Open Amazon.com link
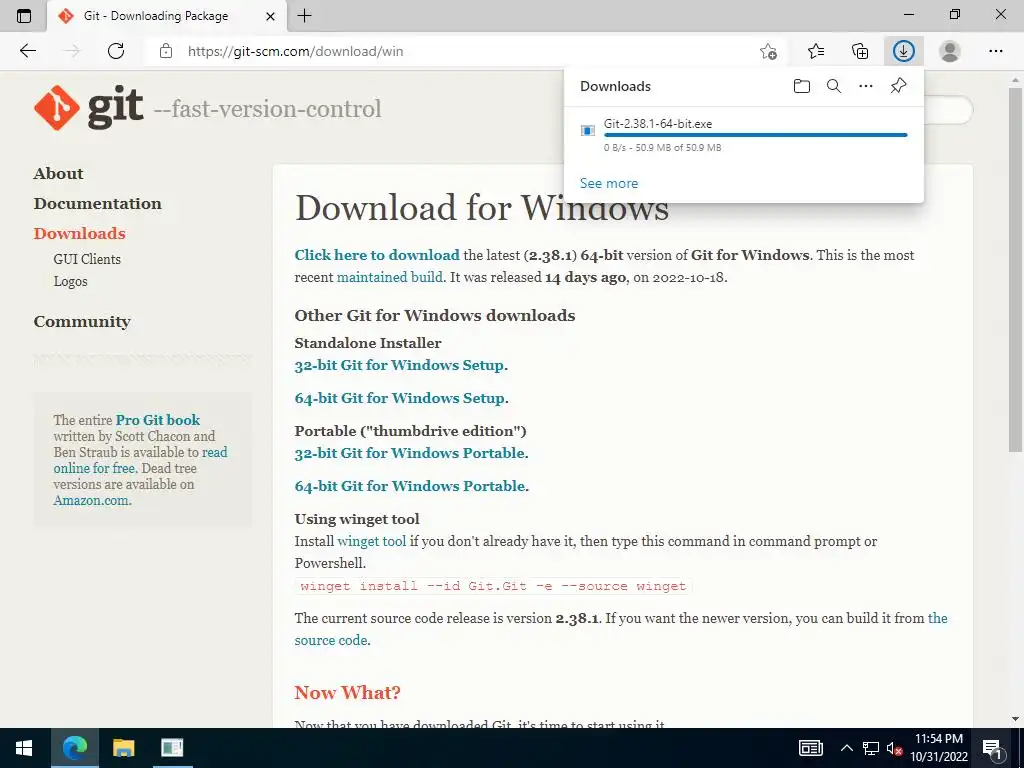1024x768 pixels. [x=91, y=501]
